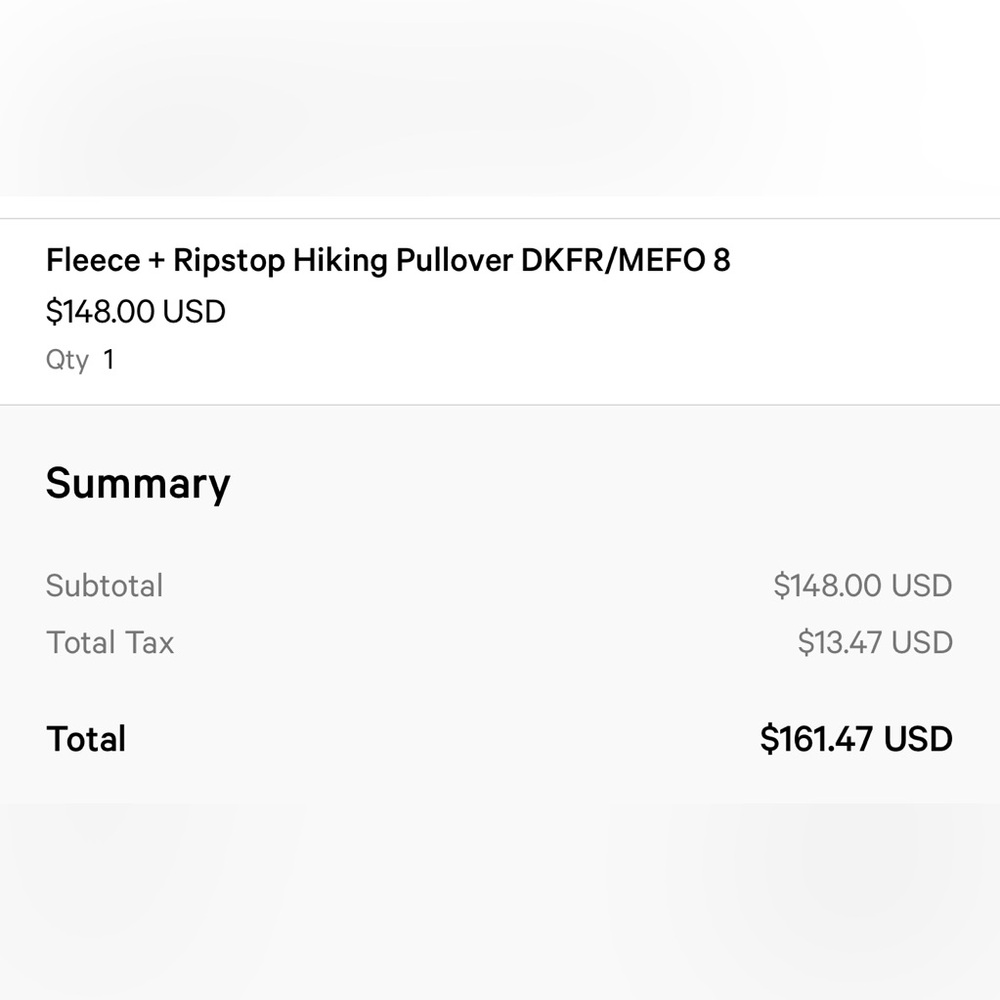Click the Summary heading
This screenshot has width=1000, height=1000.
coord(138,484)
